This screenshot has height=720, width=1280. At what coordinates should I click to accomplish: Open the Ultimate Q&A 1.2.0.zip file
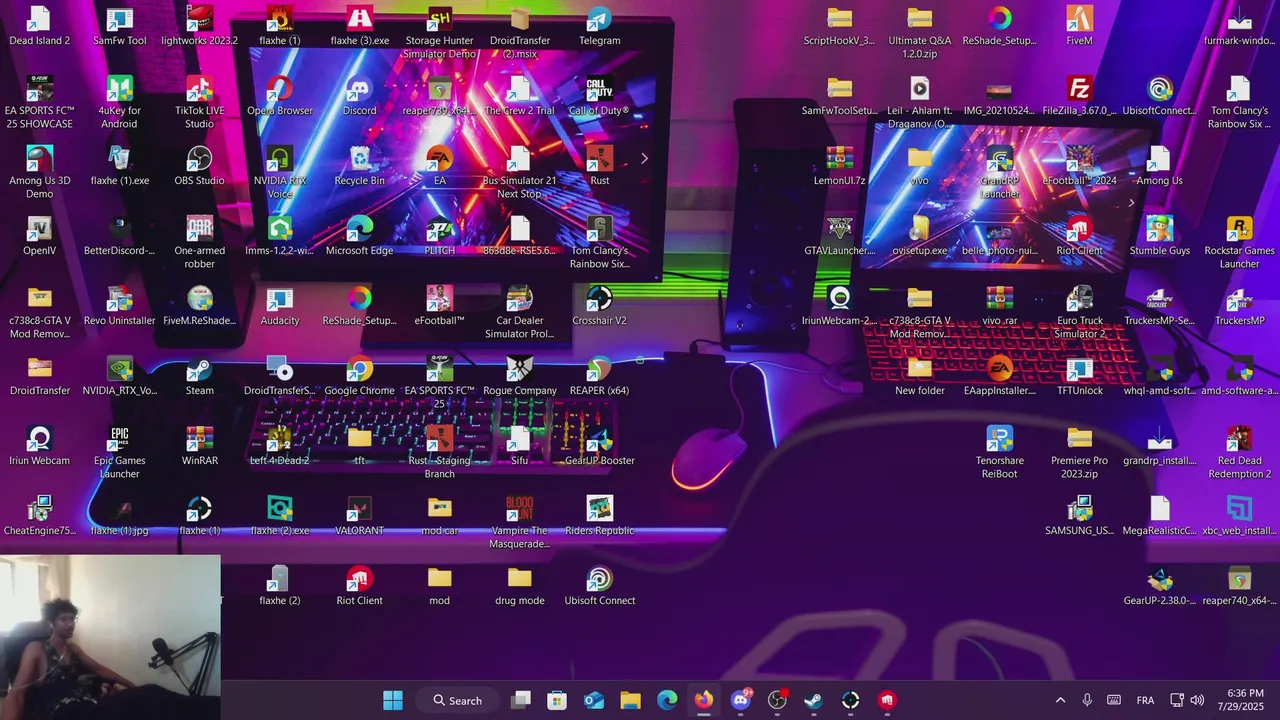click(919, 33)
